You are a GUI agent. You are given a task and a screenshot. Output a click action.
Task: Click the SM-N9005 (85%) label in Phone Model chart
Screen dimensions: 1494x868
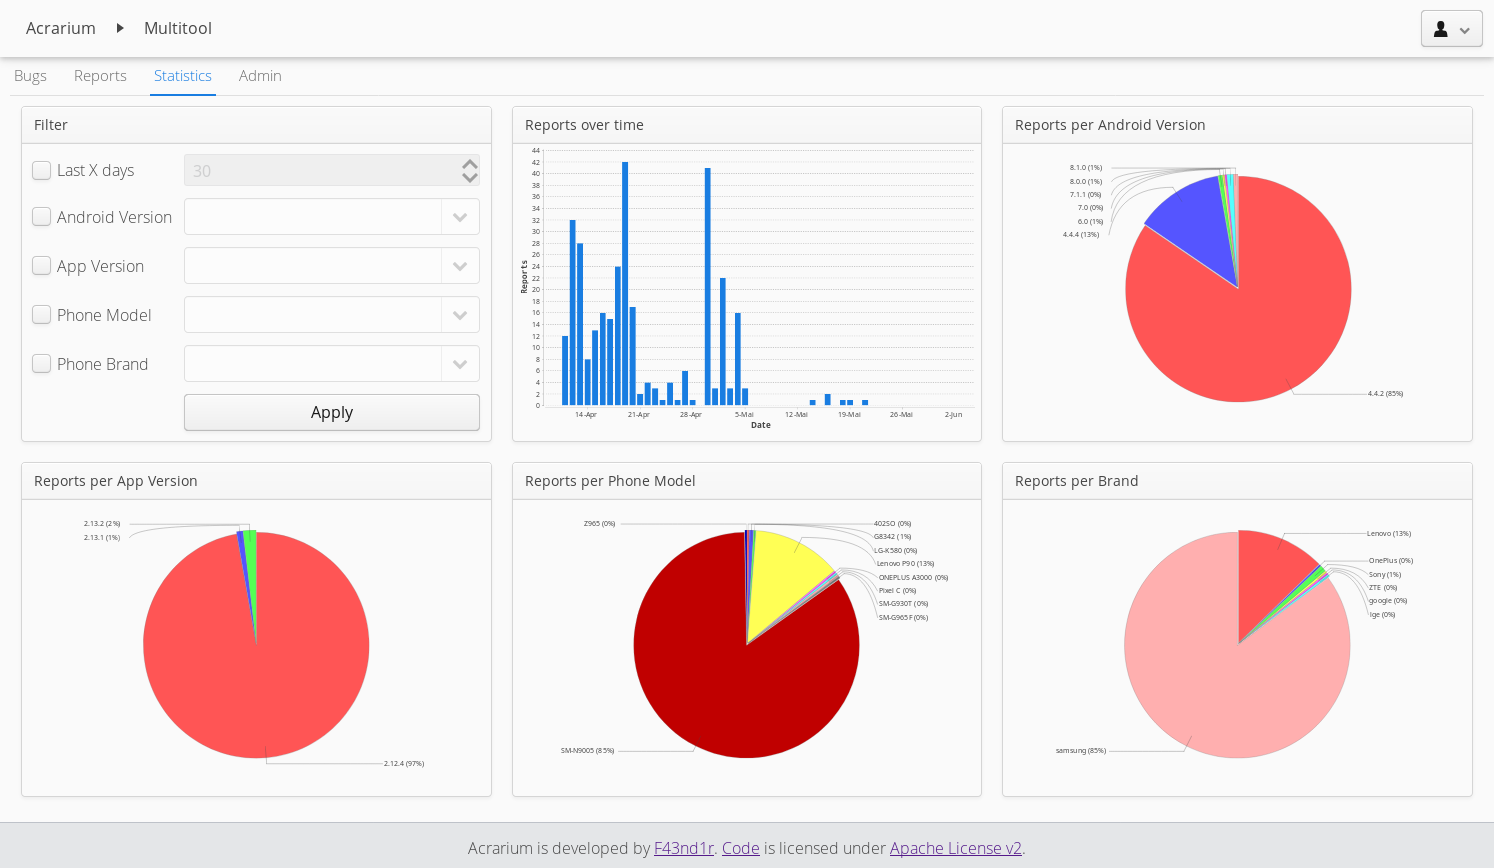click(588, 750)
